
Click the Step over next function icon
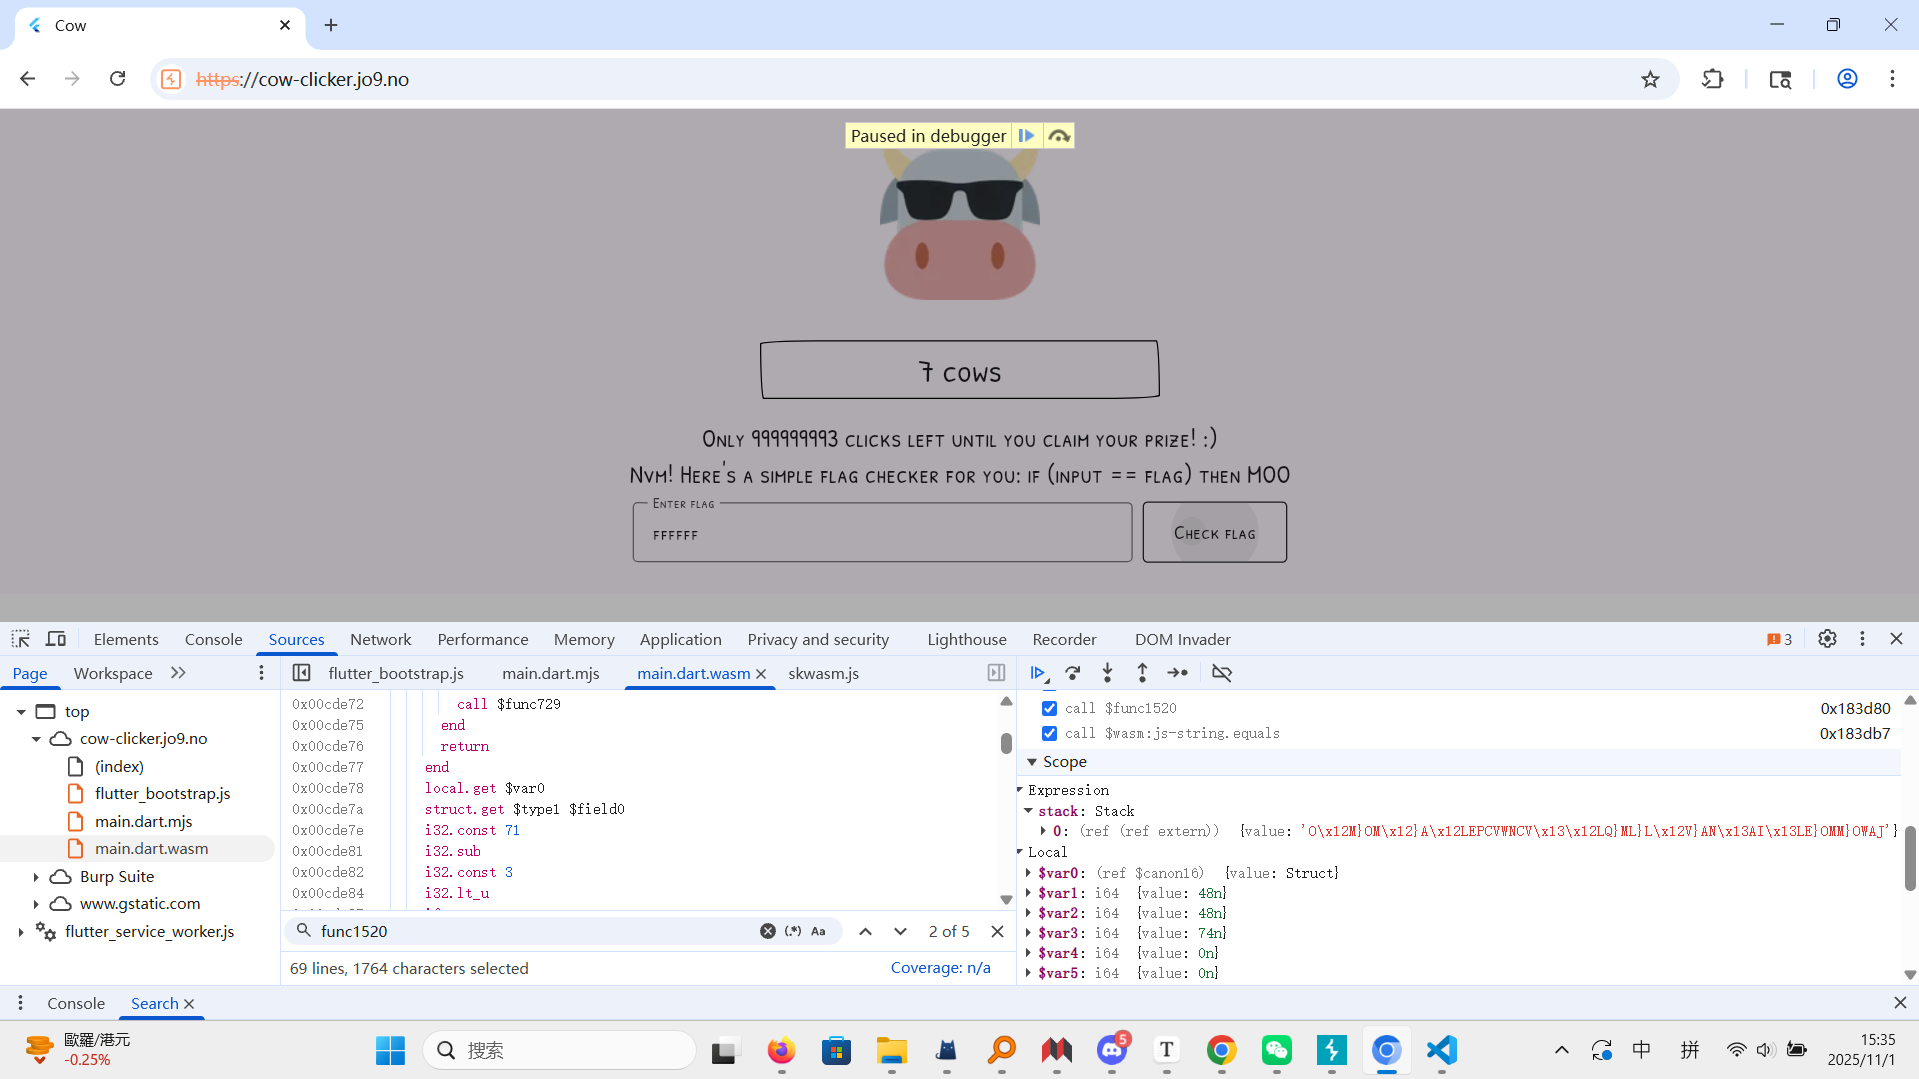(1073, 673)
